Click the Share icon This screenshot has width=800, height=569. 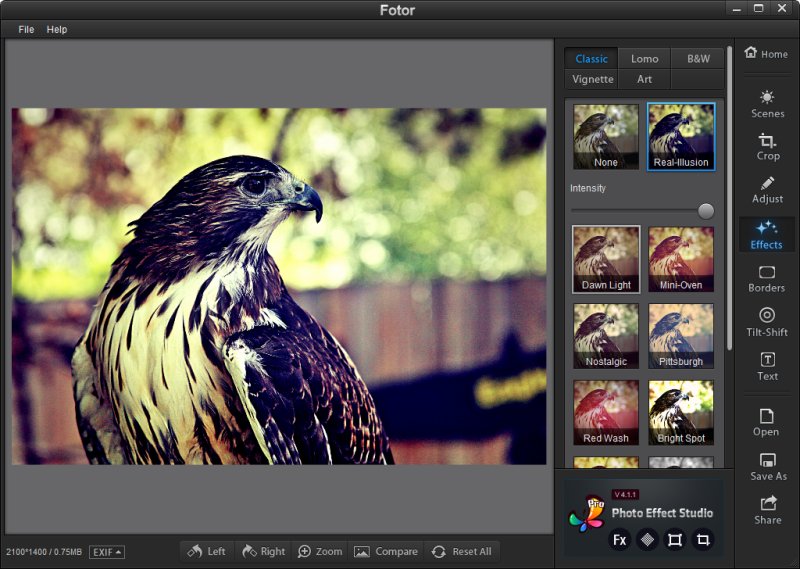pyautogui.click(x=767, y=510)
